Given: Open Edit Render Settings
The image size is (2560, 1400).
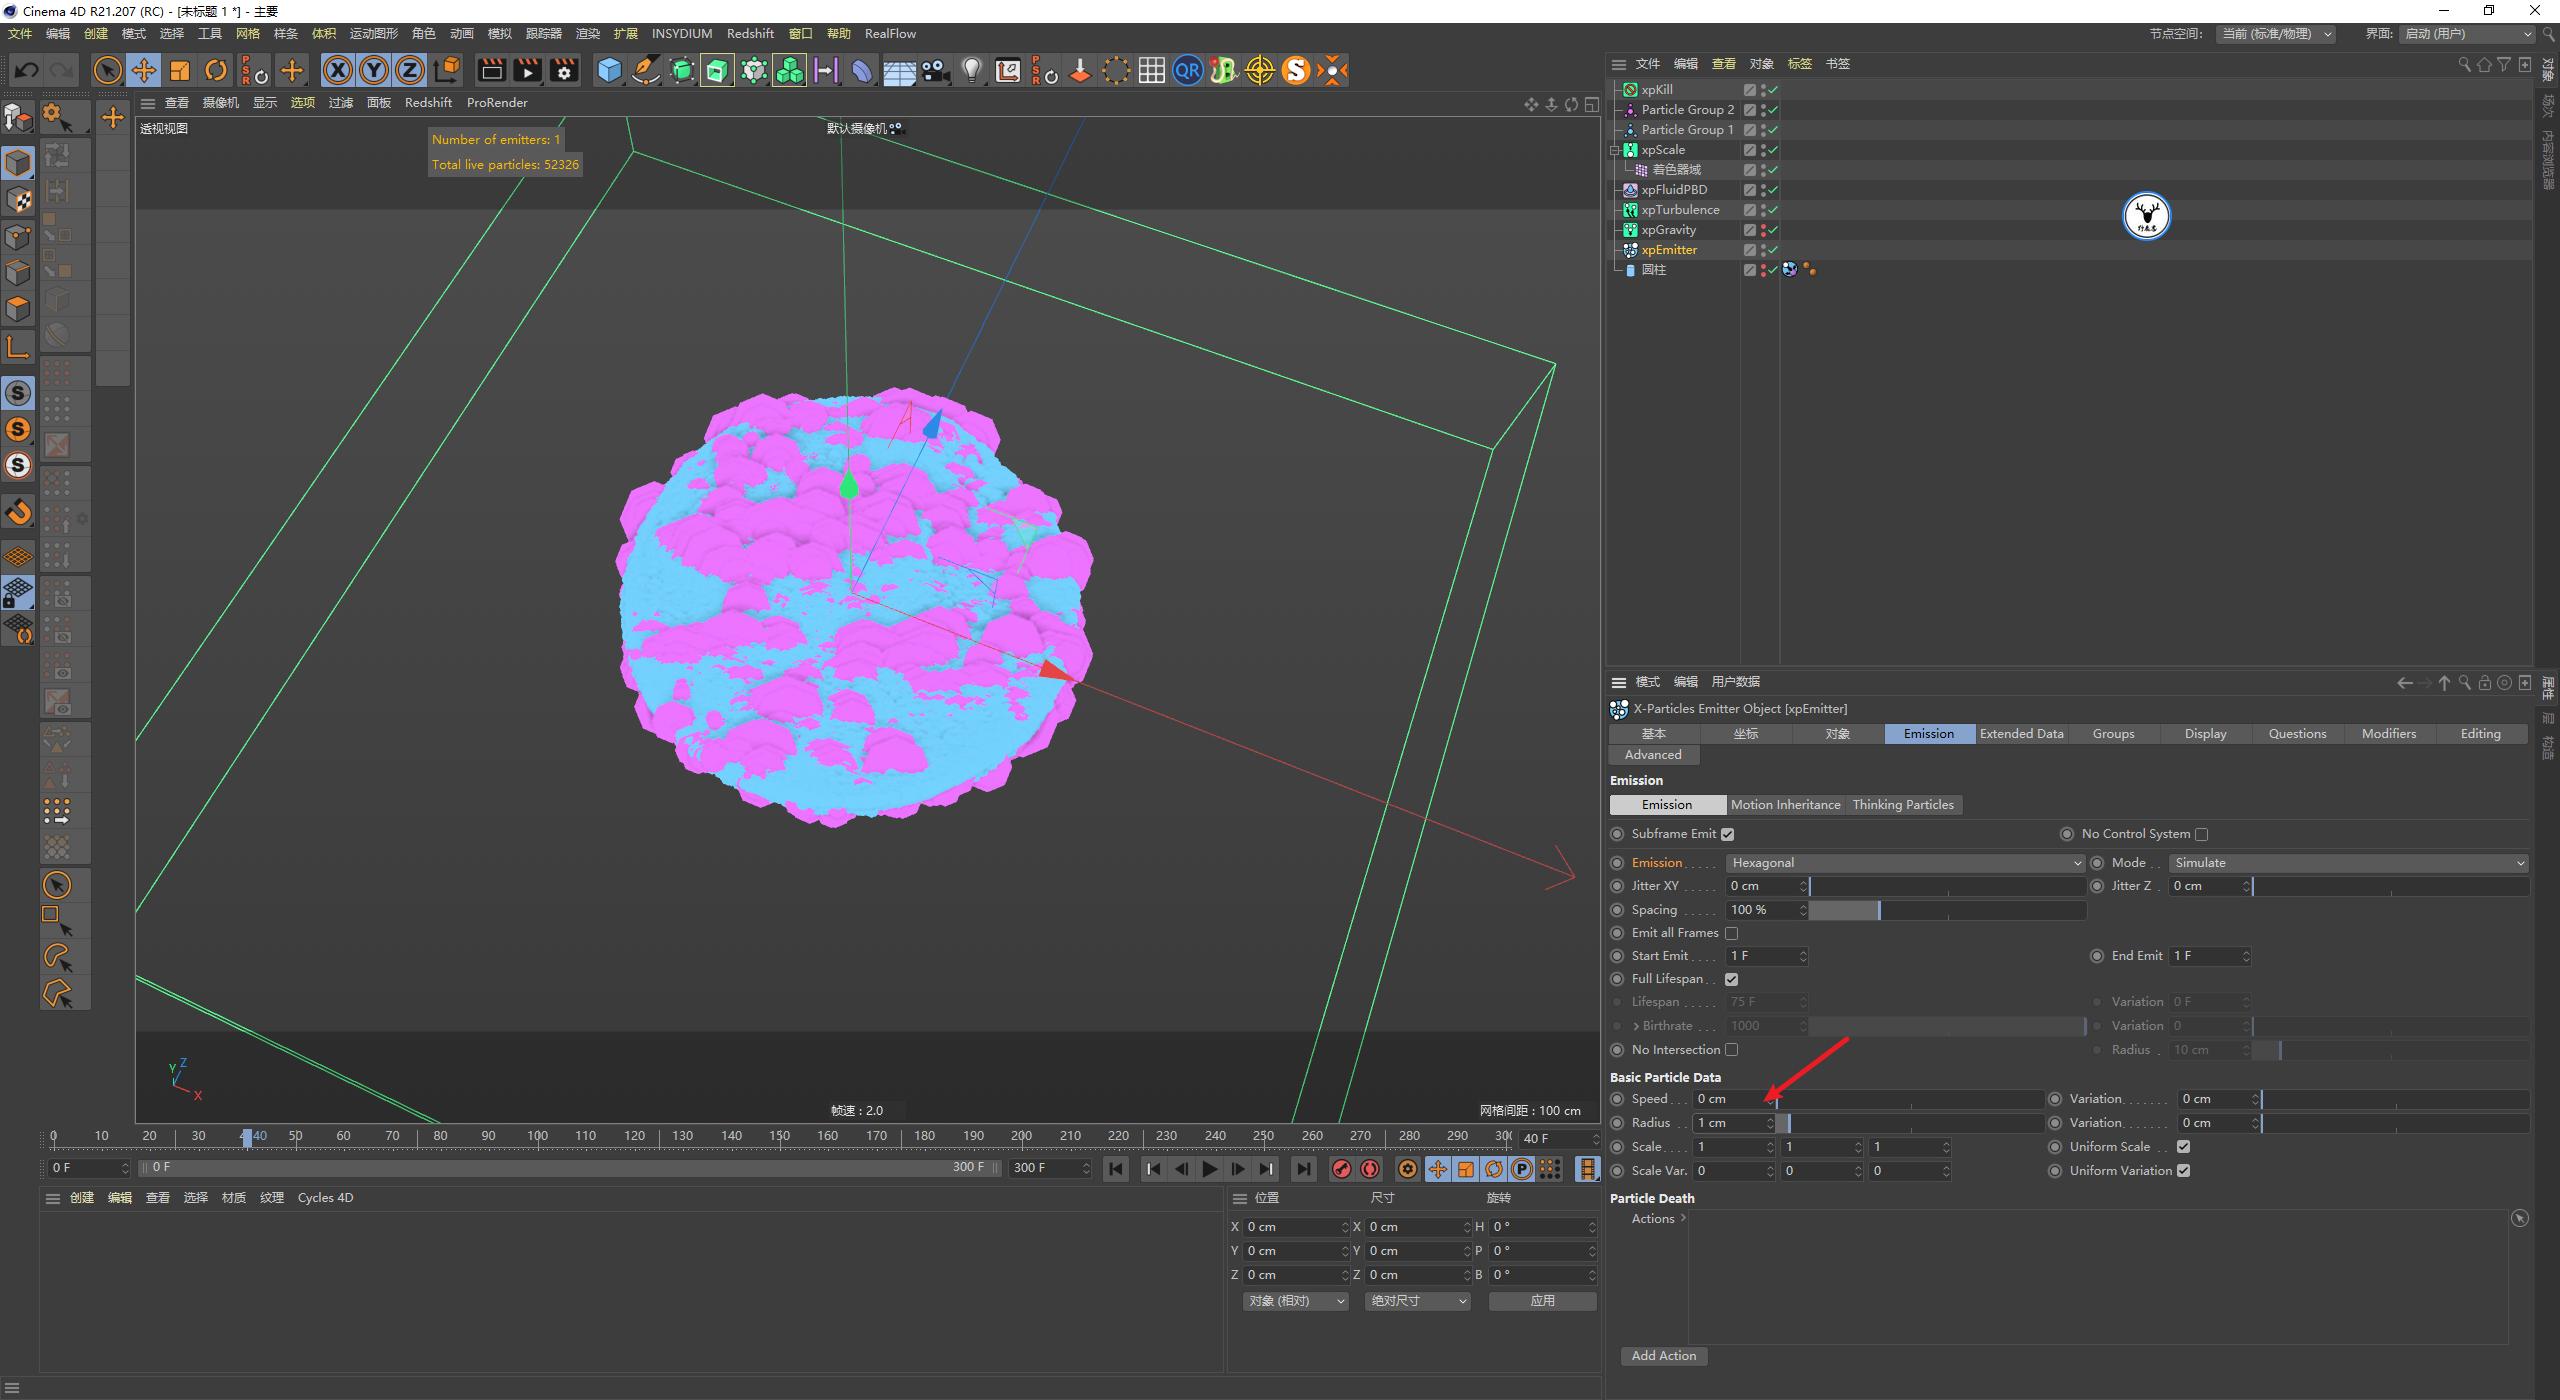Looking at the screenshot, I should point(563,70).
